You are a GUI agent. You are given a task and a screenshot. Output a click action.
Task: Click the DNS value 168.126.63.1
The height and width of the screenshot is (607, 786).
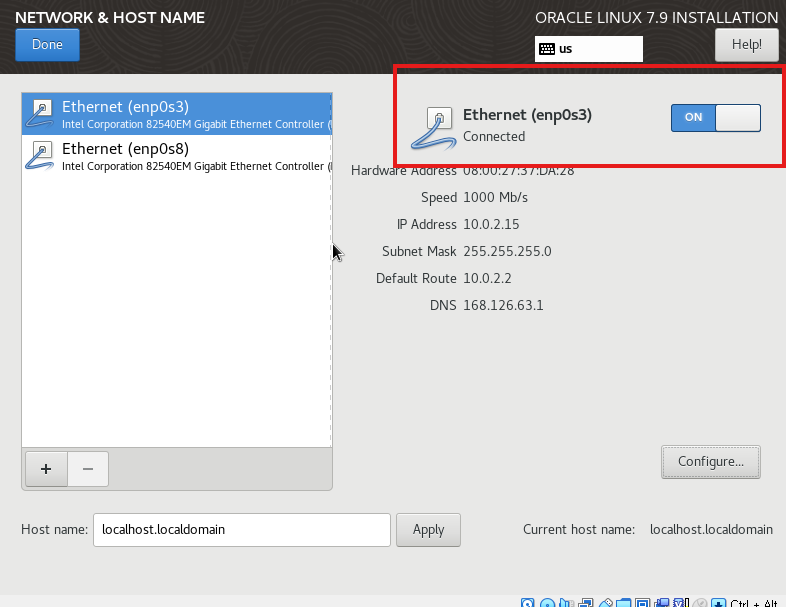click(503, 305)
